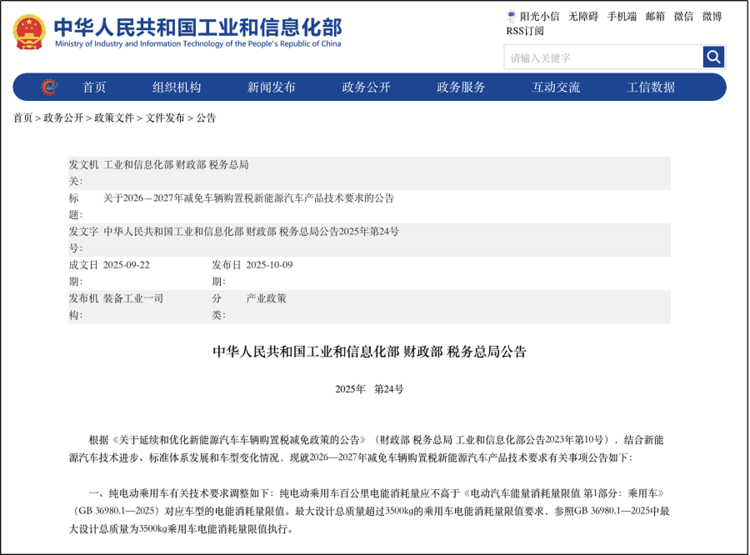750x555 pixels.
Task: Click the swirl icon in navigation bar
Action: 49,87
